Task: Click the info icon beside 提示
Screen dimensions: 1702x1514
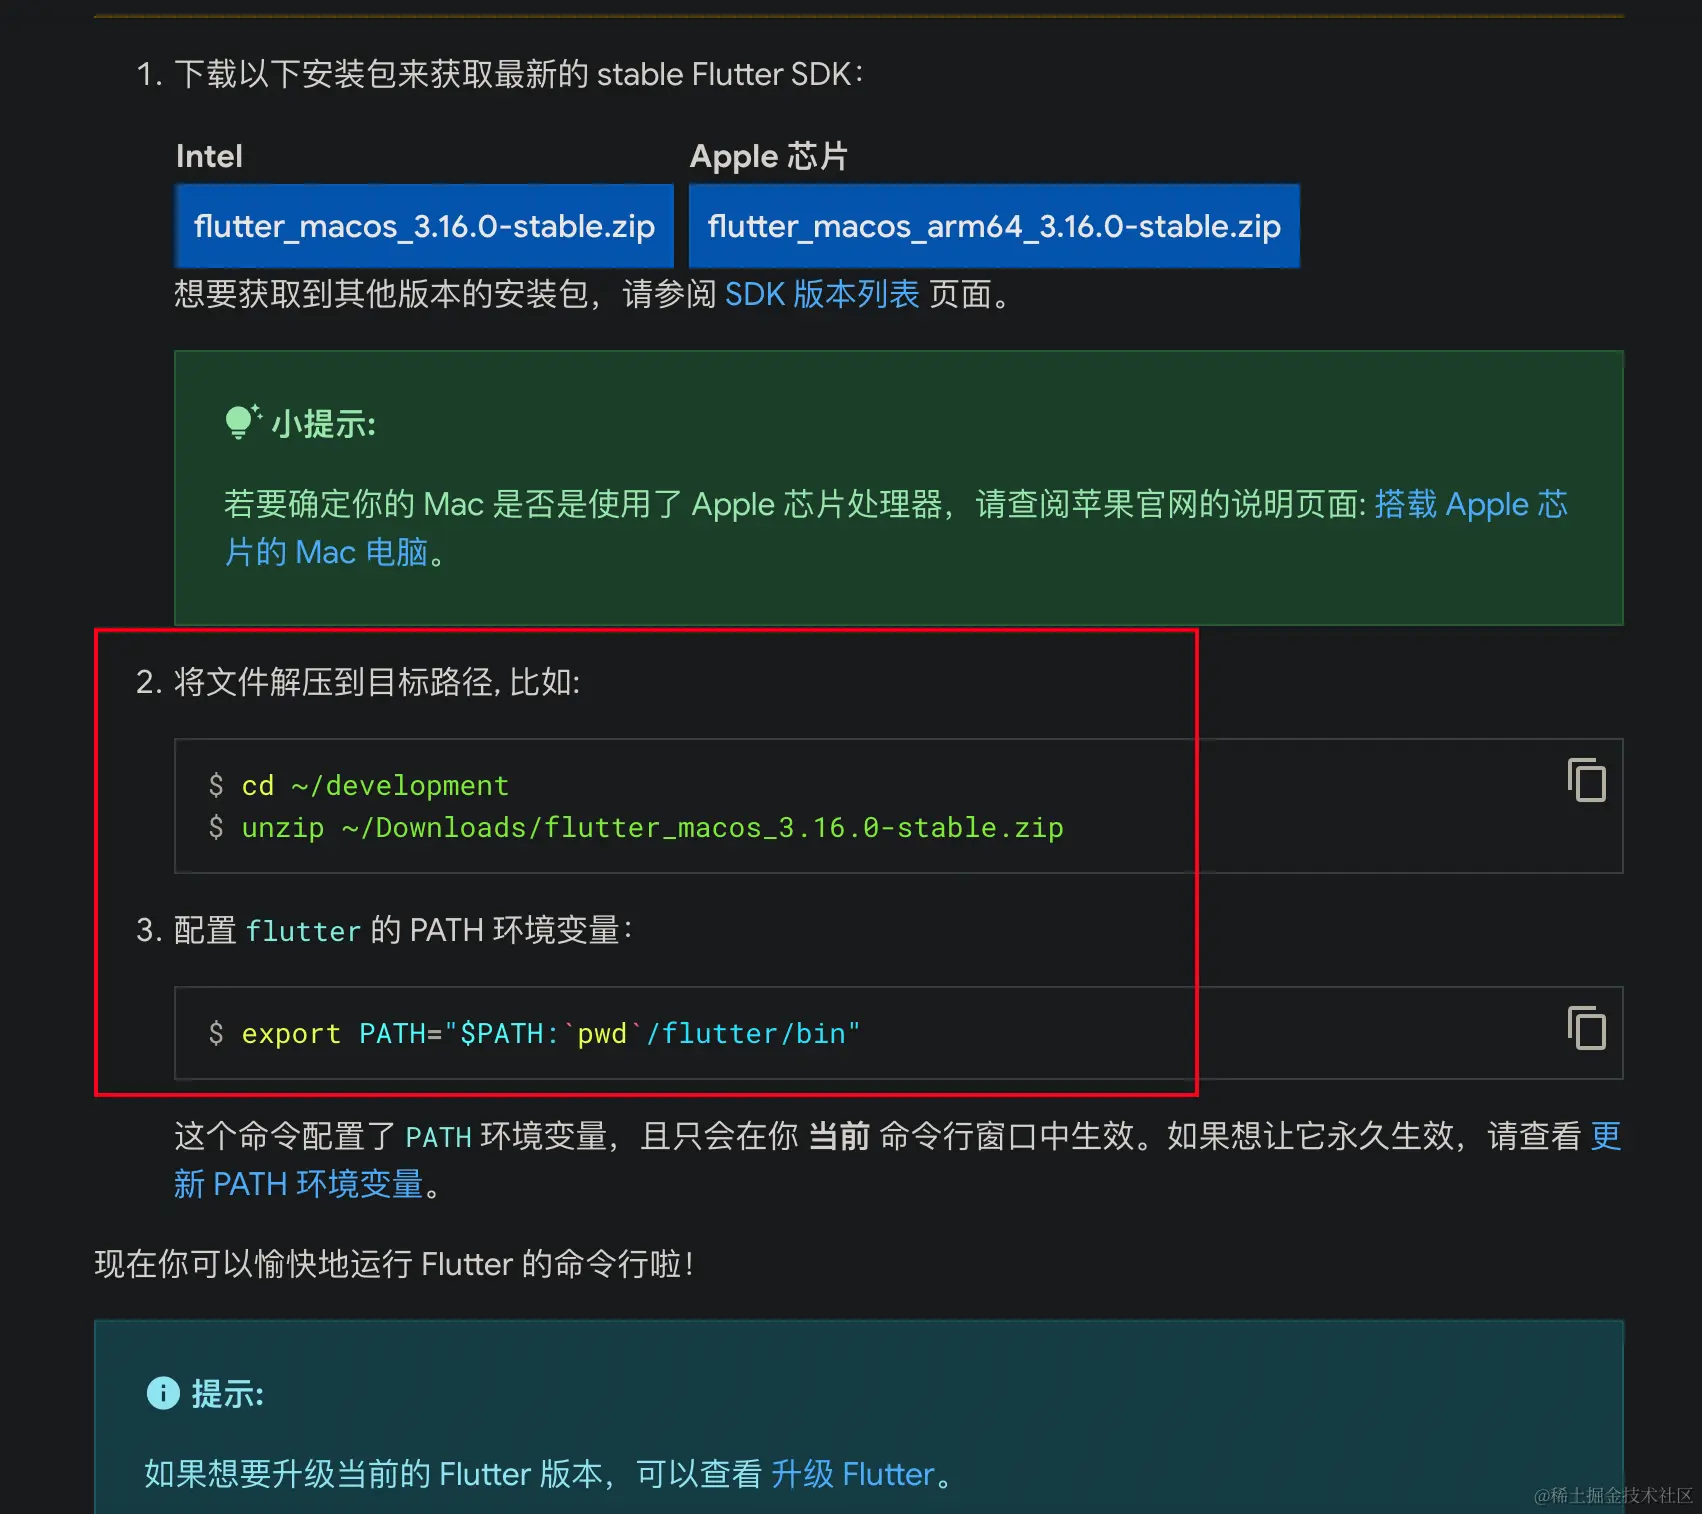Action: [163, 1393]
